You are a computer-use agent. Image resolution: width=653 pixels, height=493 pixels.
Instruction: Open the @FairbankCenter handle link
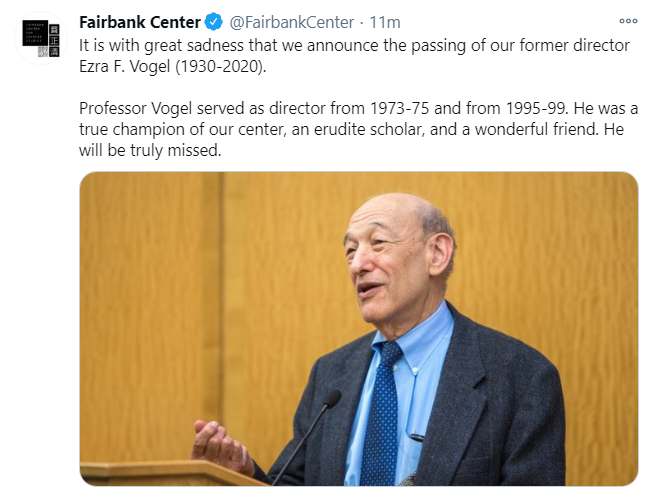pos(292,22)
